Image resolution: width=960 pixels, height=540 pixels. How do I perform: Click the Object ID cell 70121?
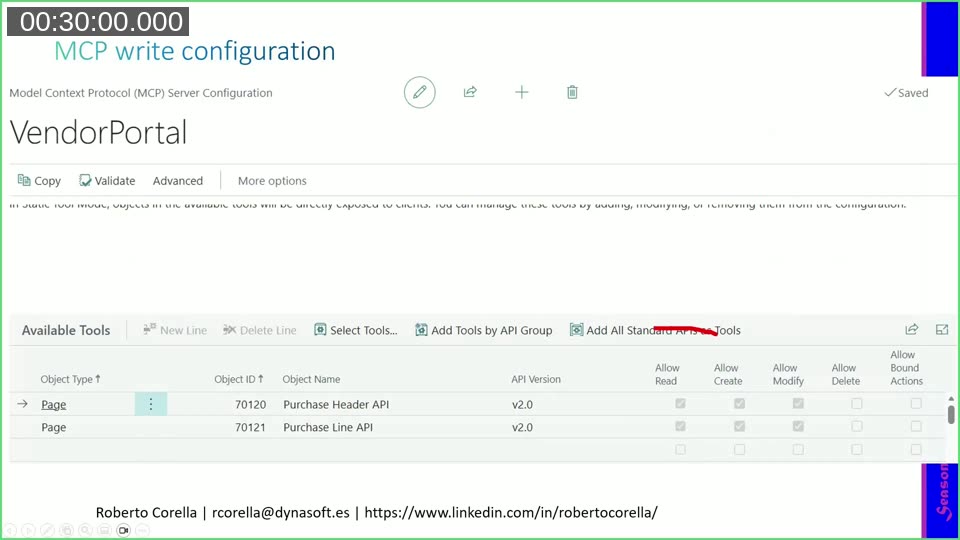coord(250,427)
